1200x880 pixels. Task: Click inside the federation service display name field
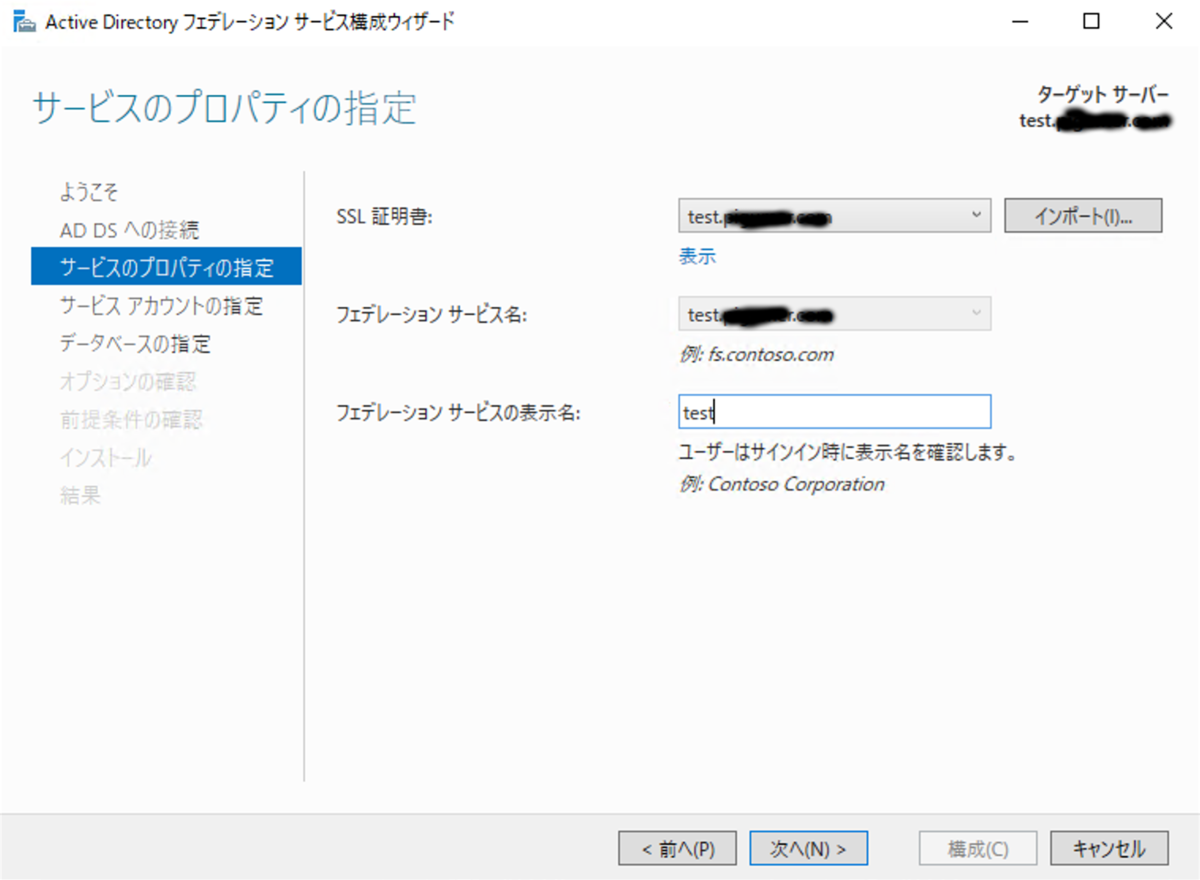834,411
